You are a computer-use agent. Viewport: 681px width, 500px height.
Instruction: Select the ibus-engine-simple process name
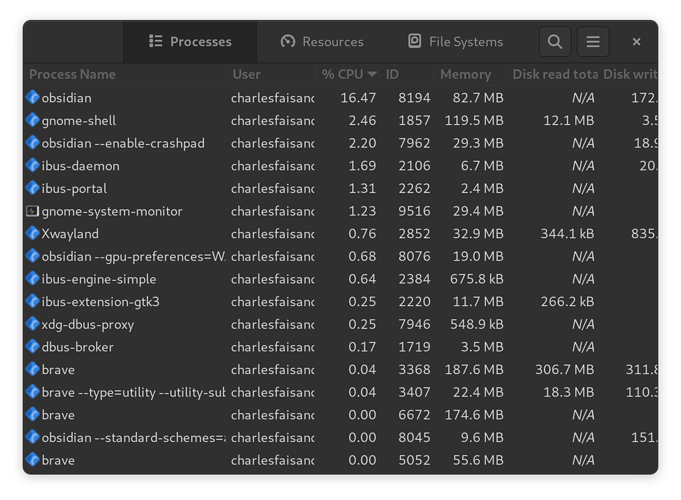99,279
